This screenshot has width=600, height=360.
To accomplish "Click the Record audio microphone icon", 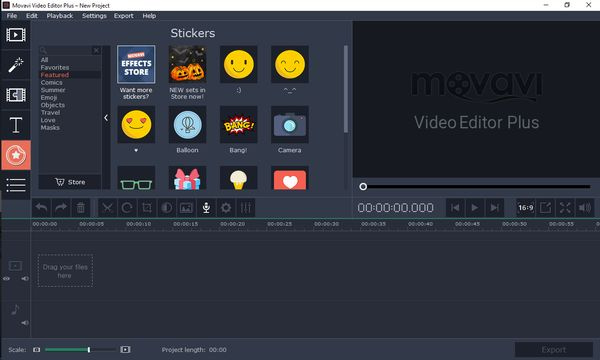I will [x=206, y=208].
